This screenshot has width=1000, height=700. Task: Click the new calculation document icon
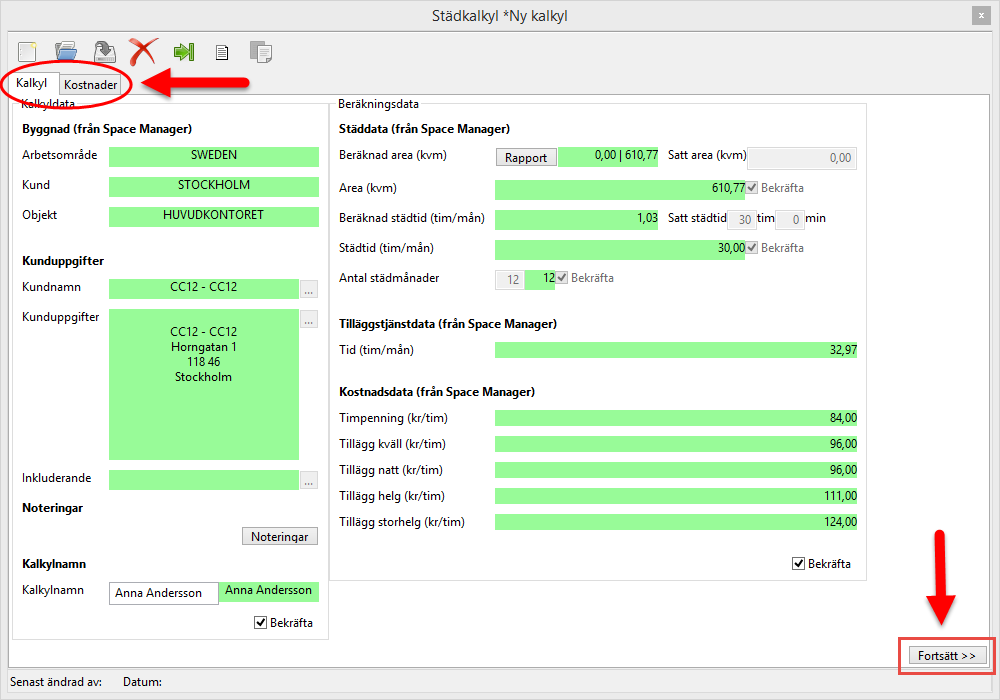[x=29, y=52]
